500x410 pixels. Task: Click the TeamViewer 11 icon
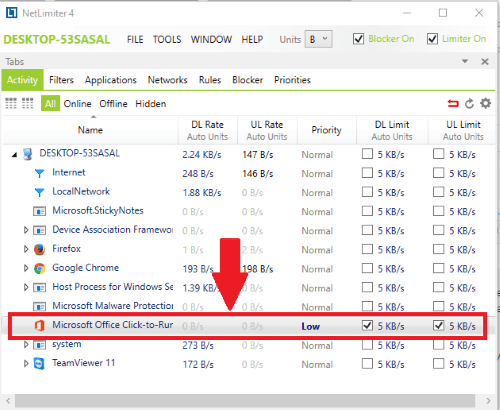pyautogui.click(x=39, y=364)
